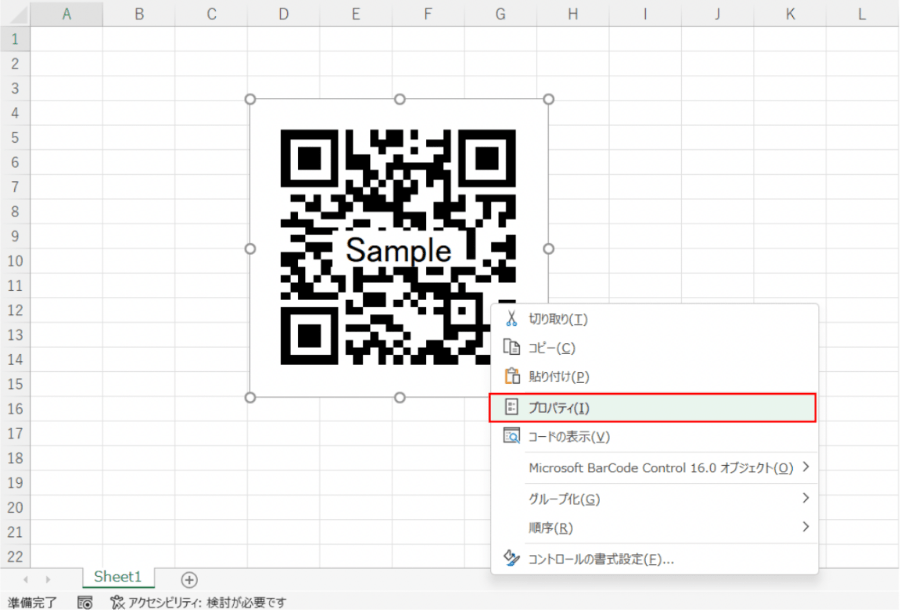
Task: Expand the 順序(R) submenu arrow
Action: coord(806,526)
